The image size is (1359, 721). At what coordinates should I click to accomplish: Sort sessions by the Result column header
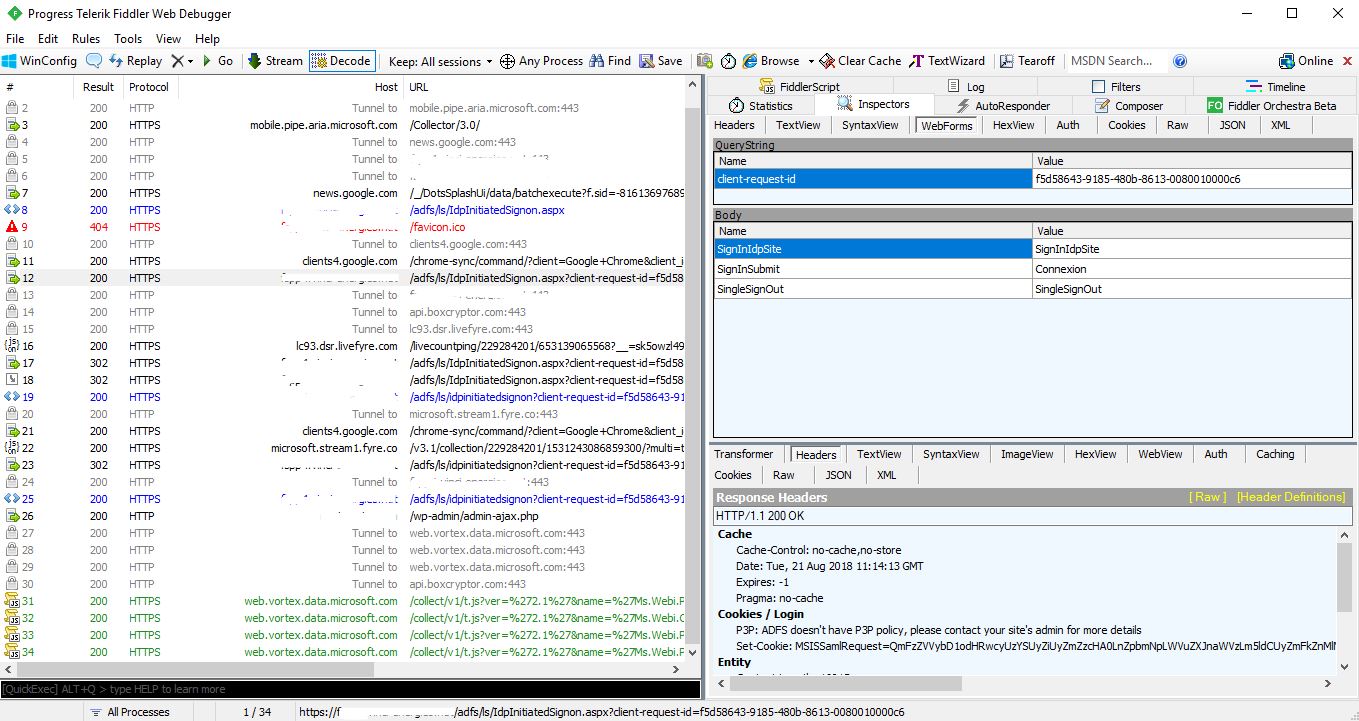(x=98, y=87)
